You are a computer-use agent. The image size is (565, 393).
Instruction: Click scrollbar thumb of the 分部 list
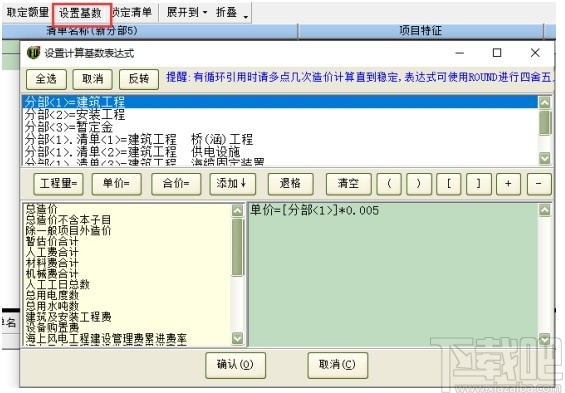544,122
